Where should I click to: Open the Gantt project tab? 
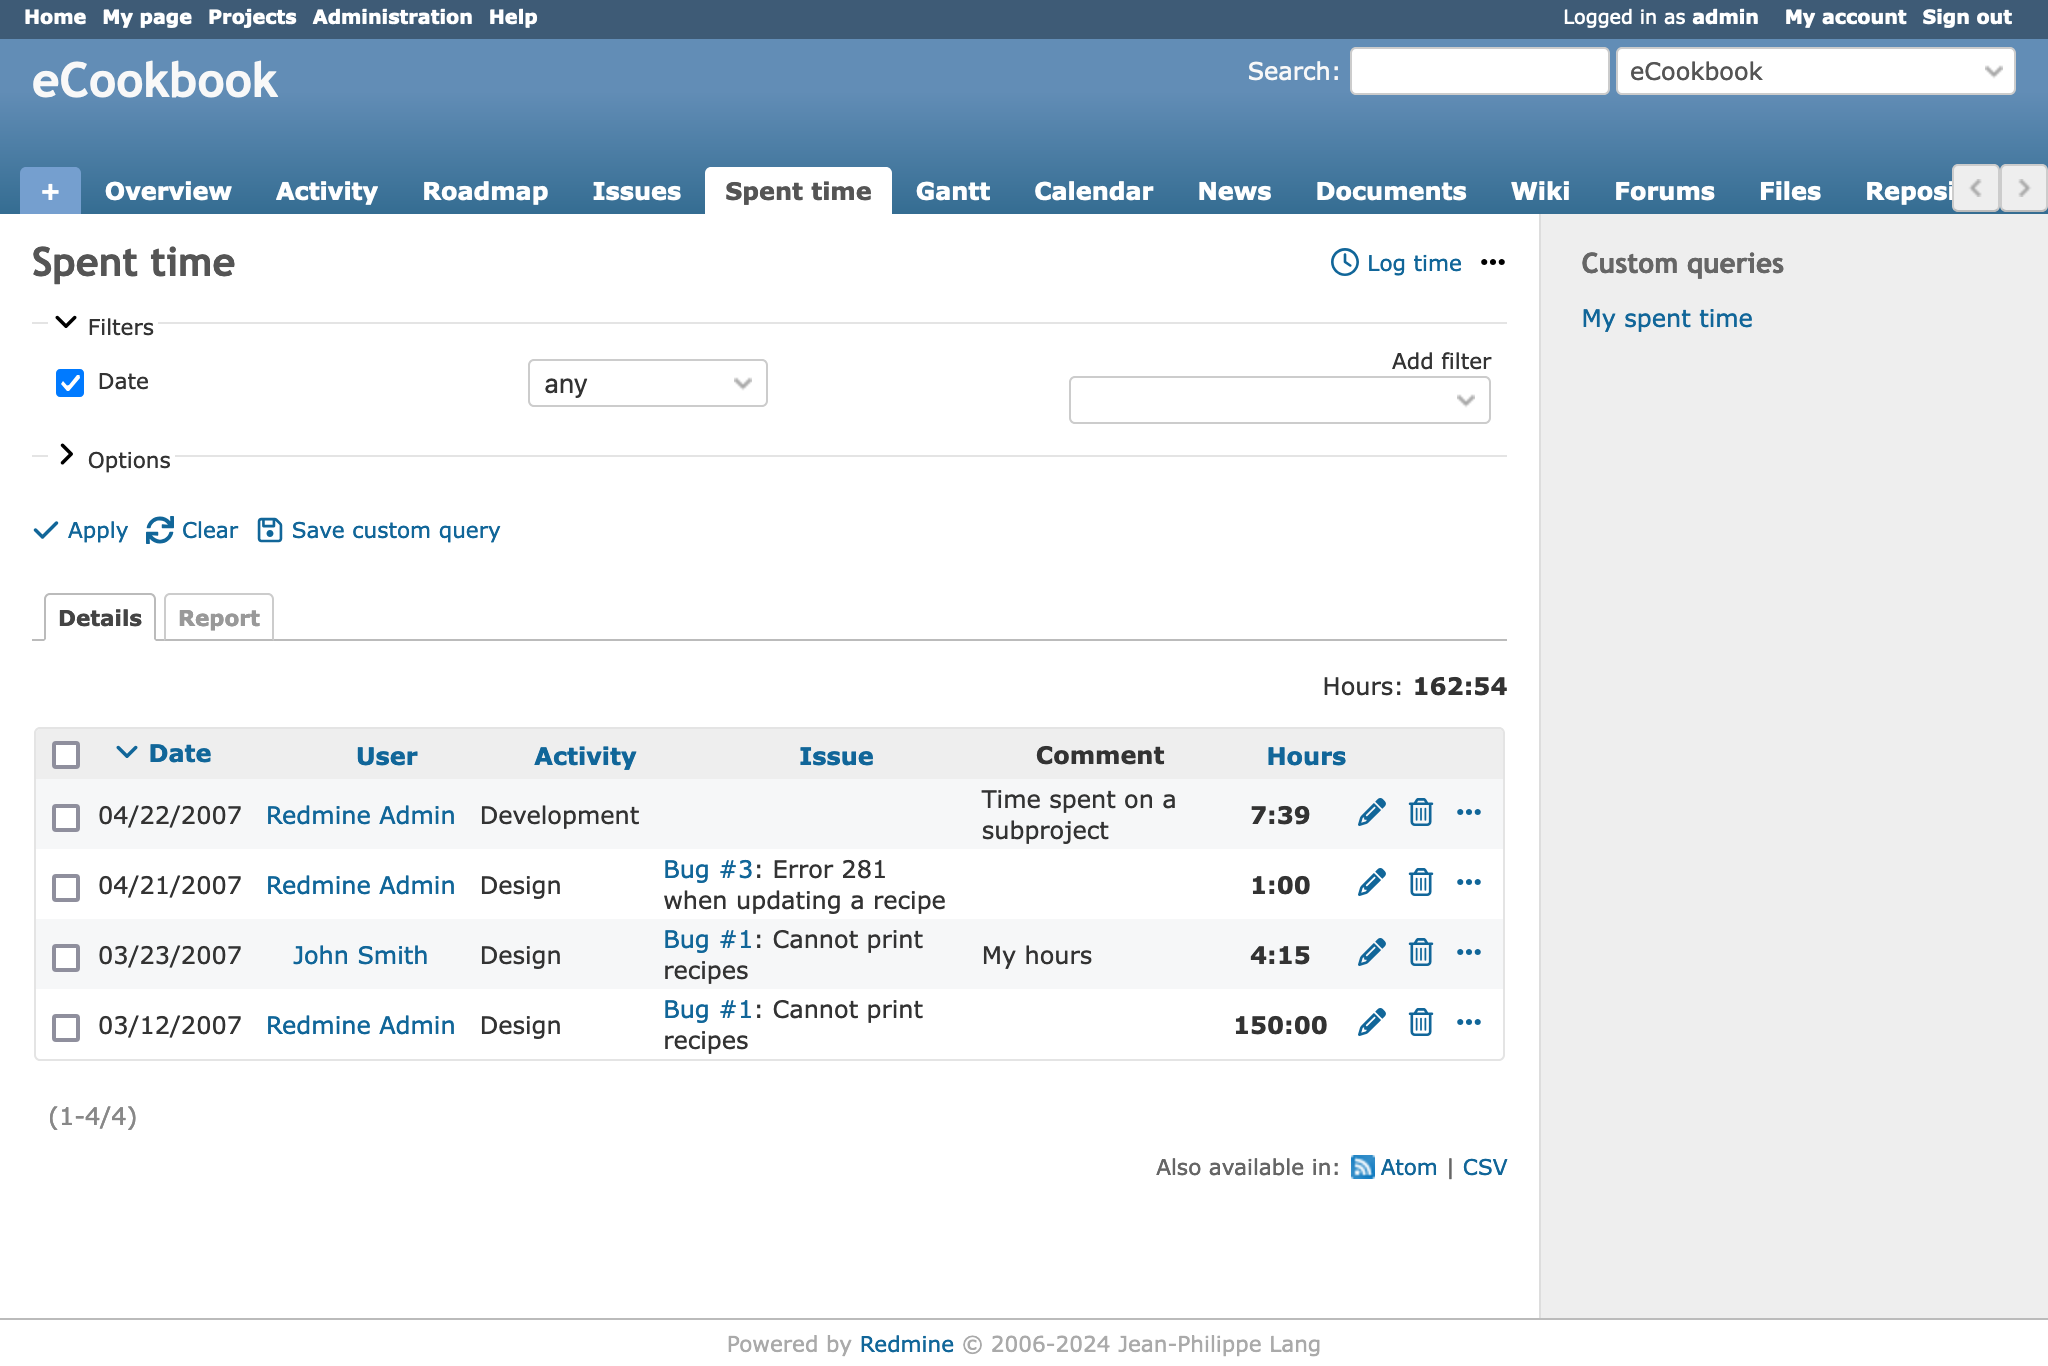(x=953, y=191)
